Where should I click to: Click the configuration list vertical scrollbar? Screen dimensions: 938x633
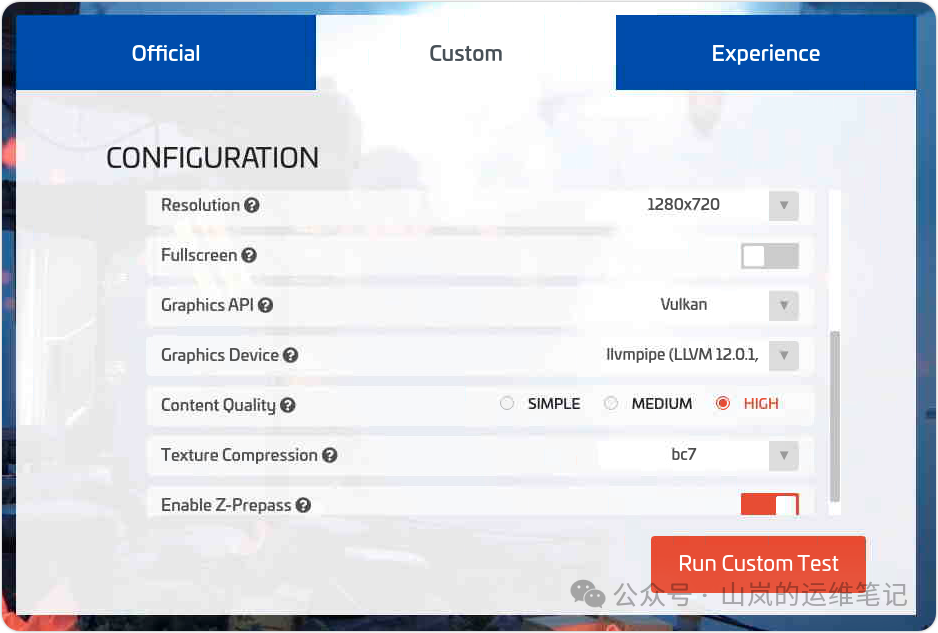pos(835,415)
